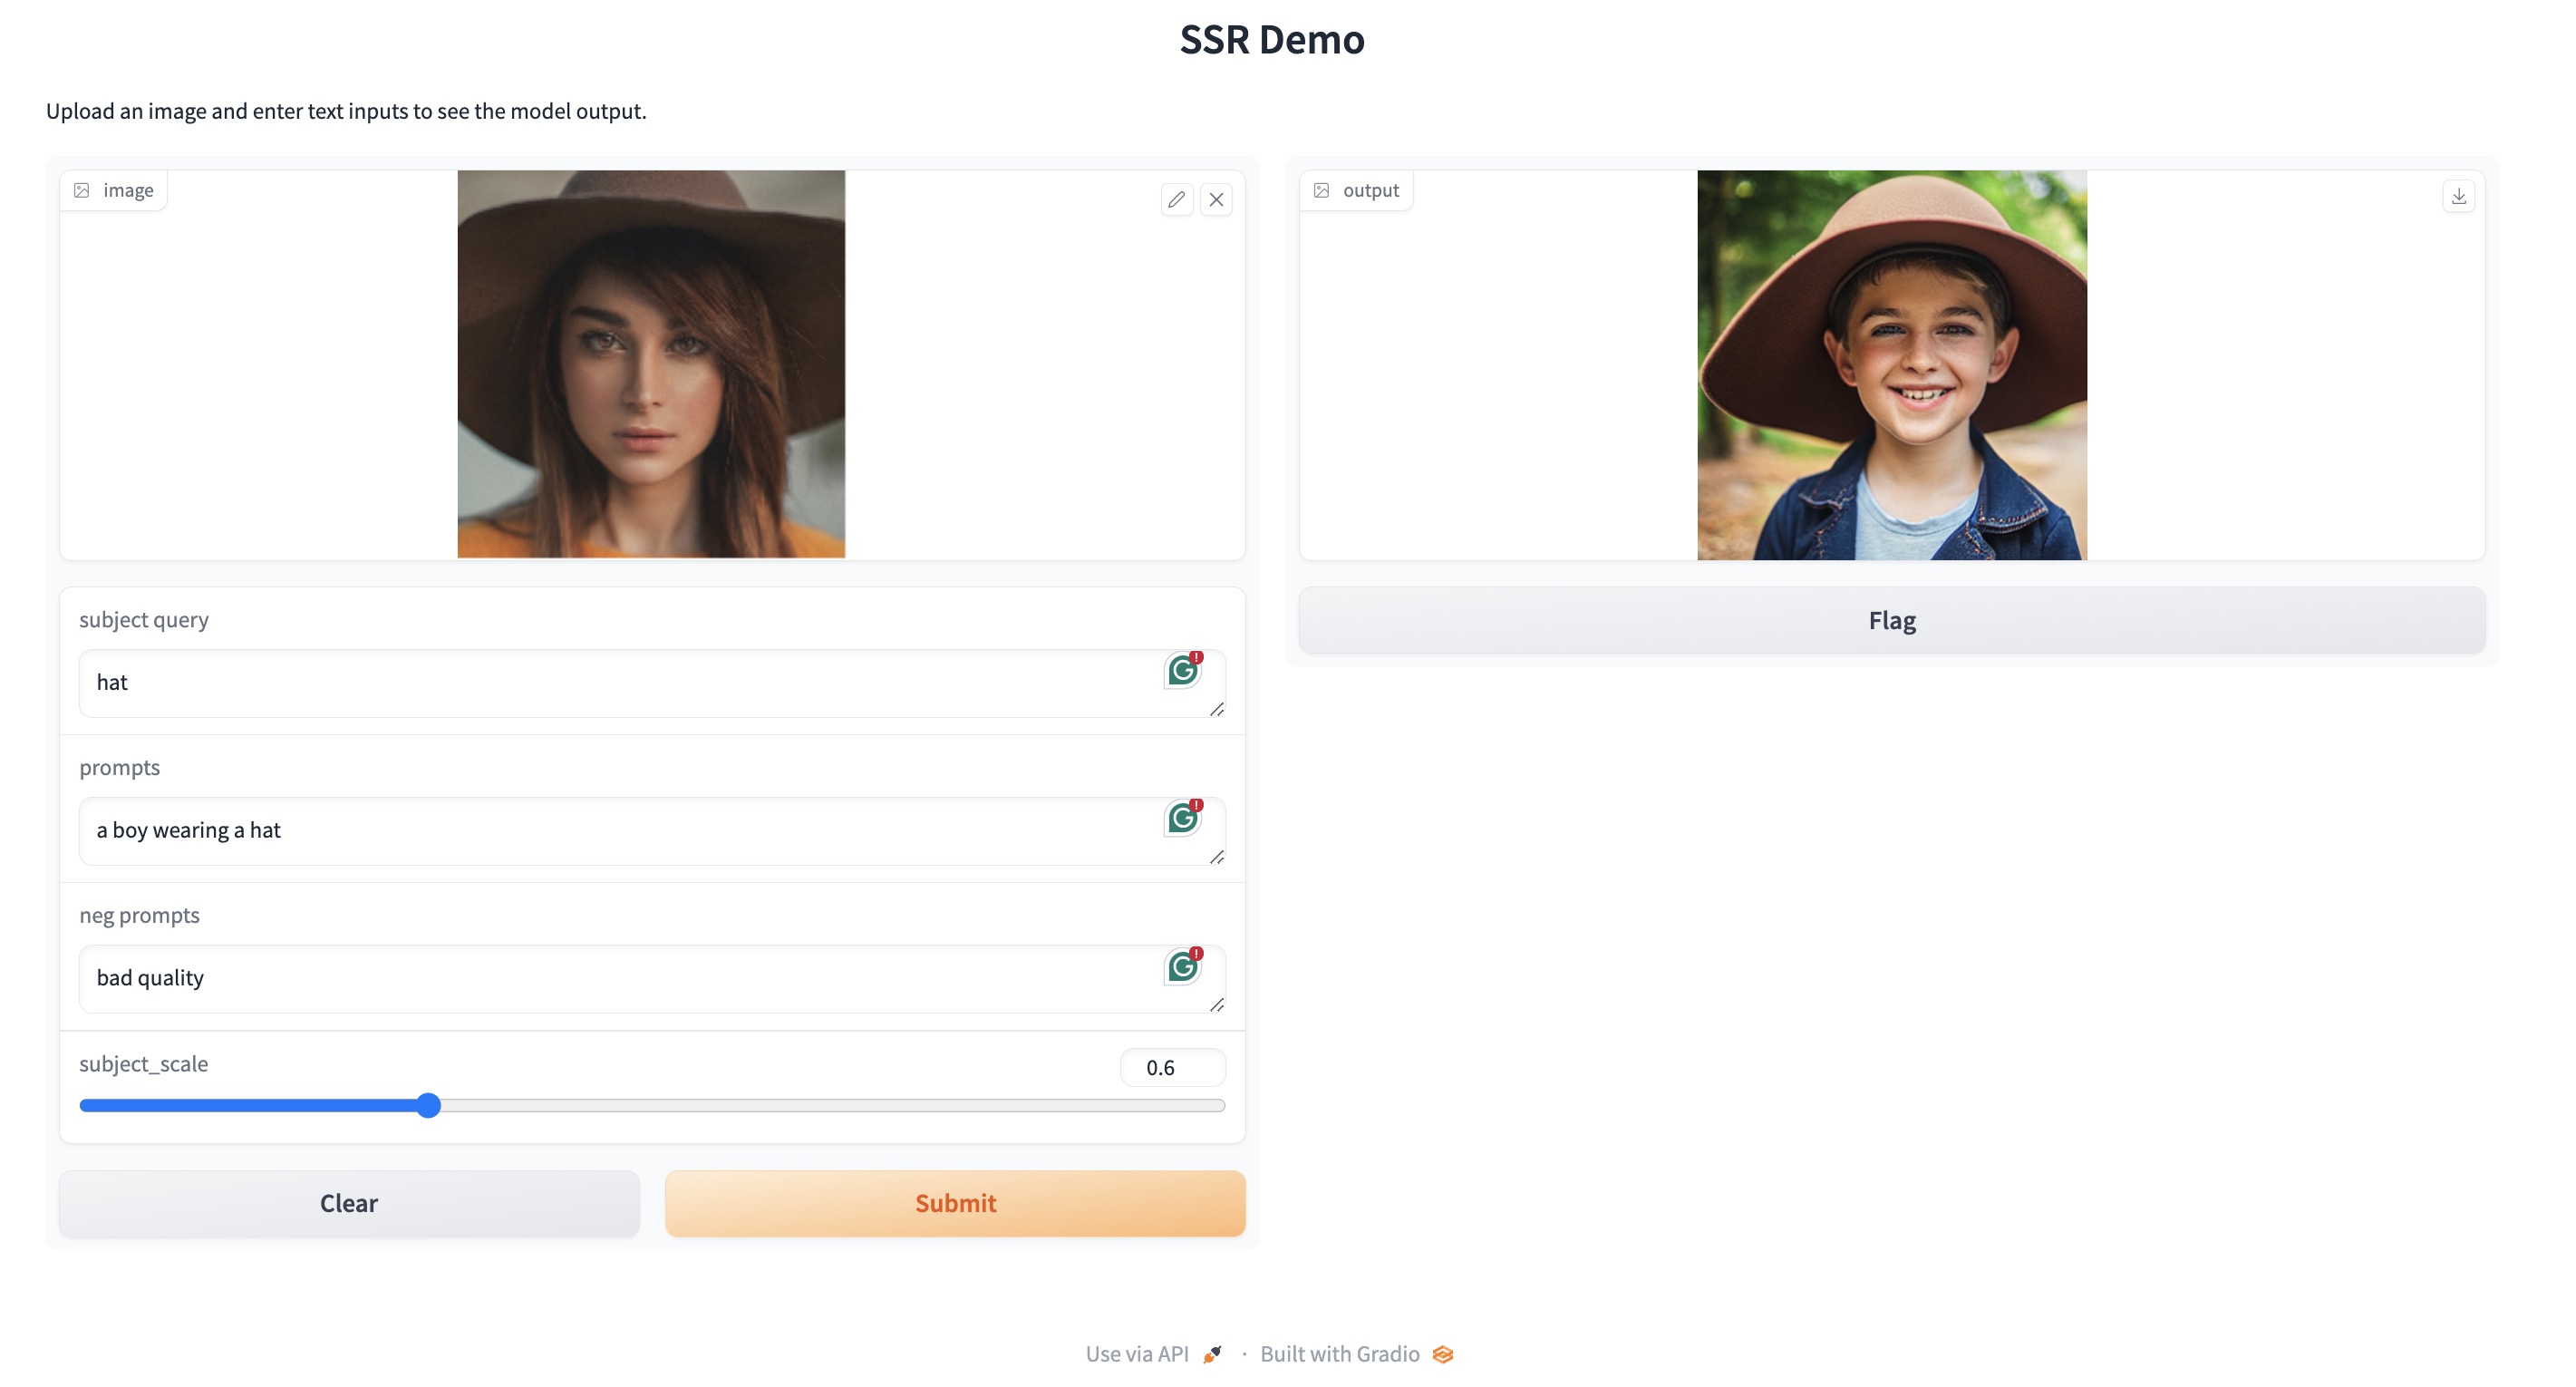Image resolution: width=2576 pixels, height=1387 pixels.
Task: Click resize handle of subject query textbox
Action: 1217,709
